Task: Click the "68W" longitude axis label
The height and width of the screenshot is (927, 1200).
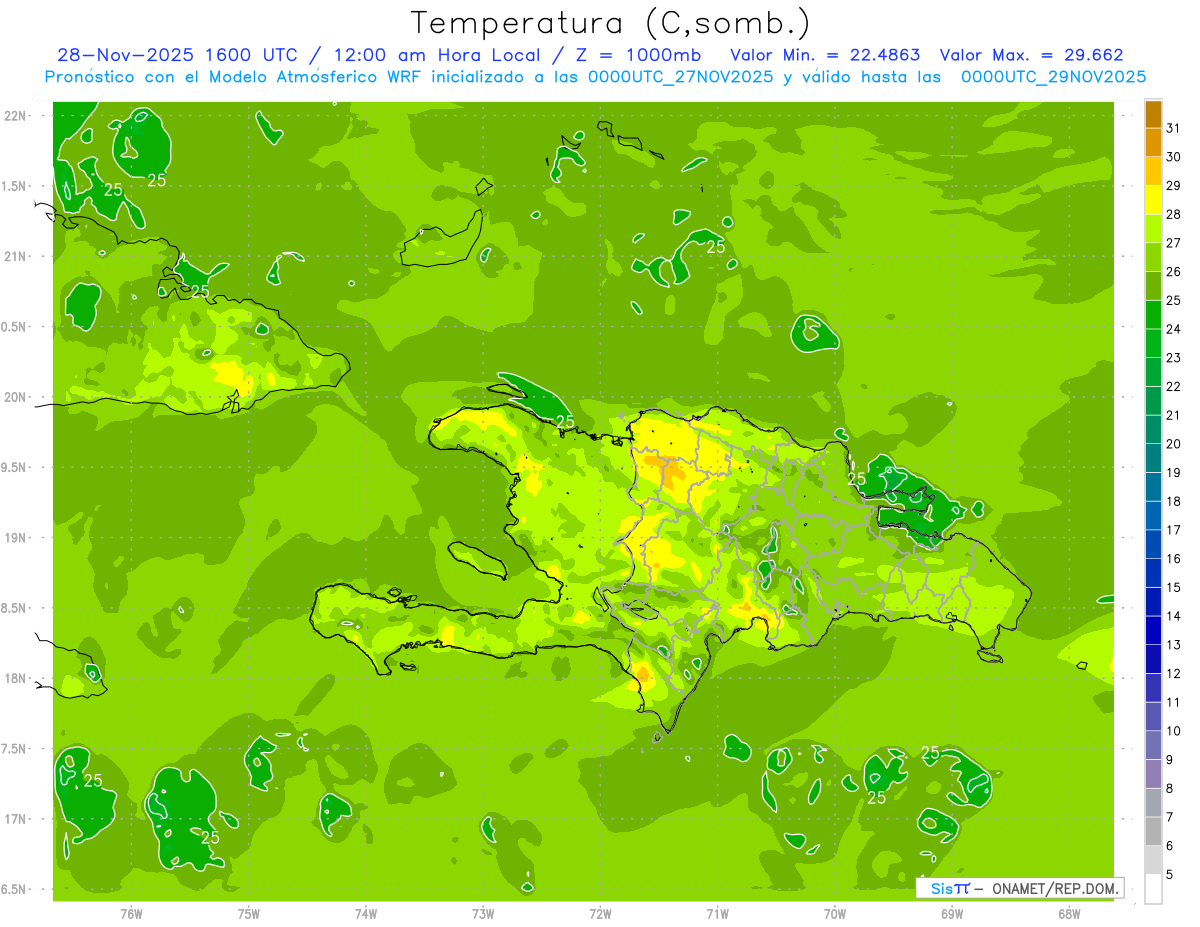Action: click(1069, 914)
